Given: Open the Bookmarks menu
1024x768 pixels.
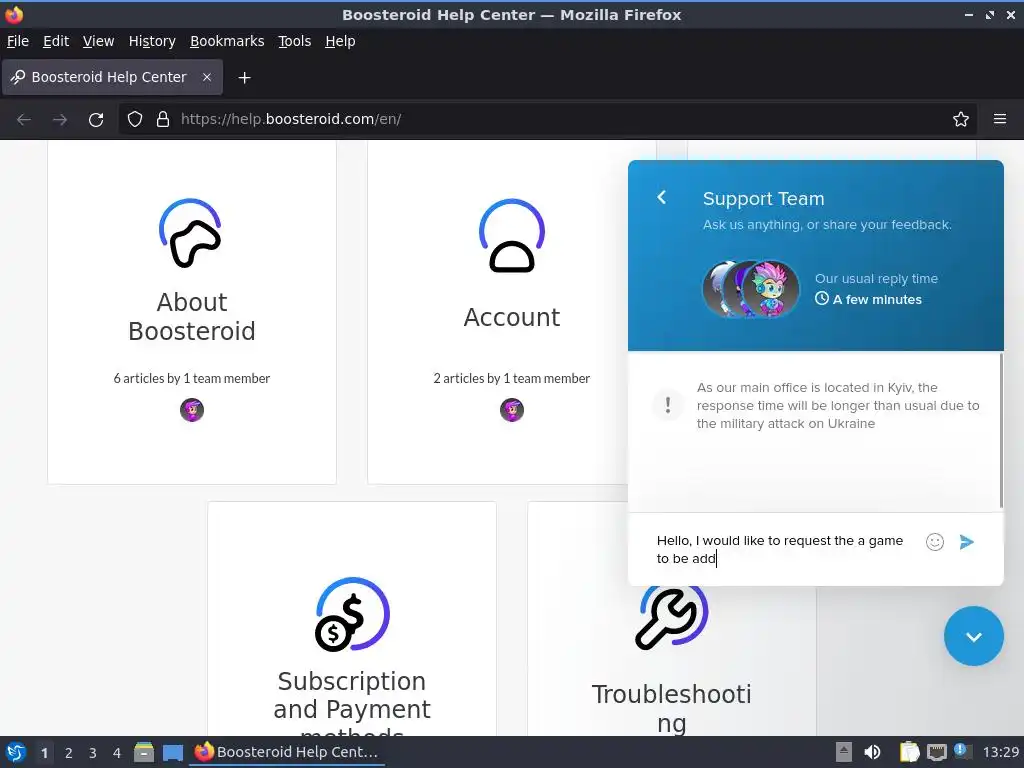Looking at the screenshot, I should pyautogui.click(x=227, y=41).
